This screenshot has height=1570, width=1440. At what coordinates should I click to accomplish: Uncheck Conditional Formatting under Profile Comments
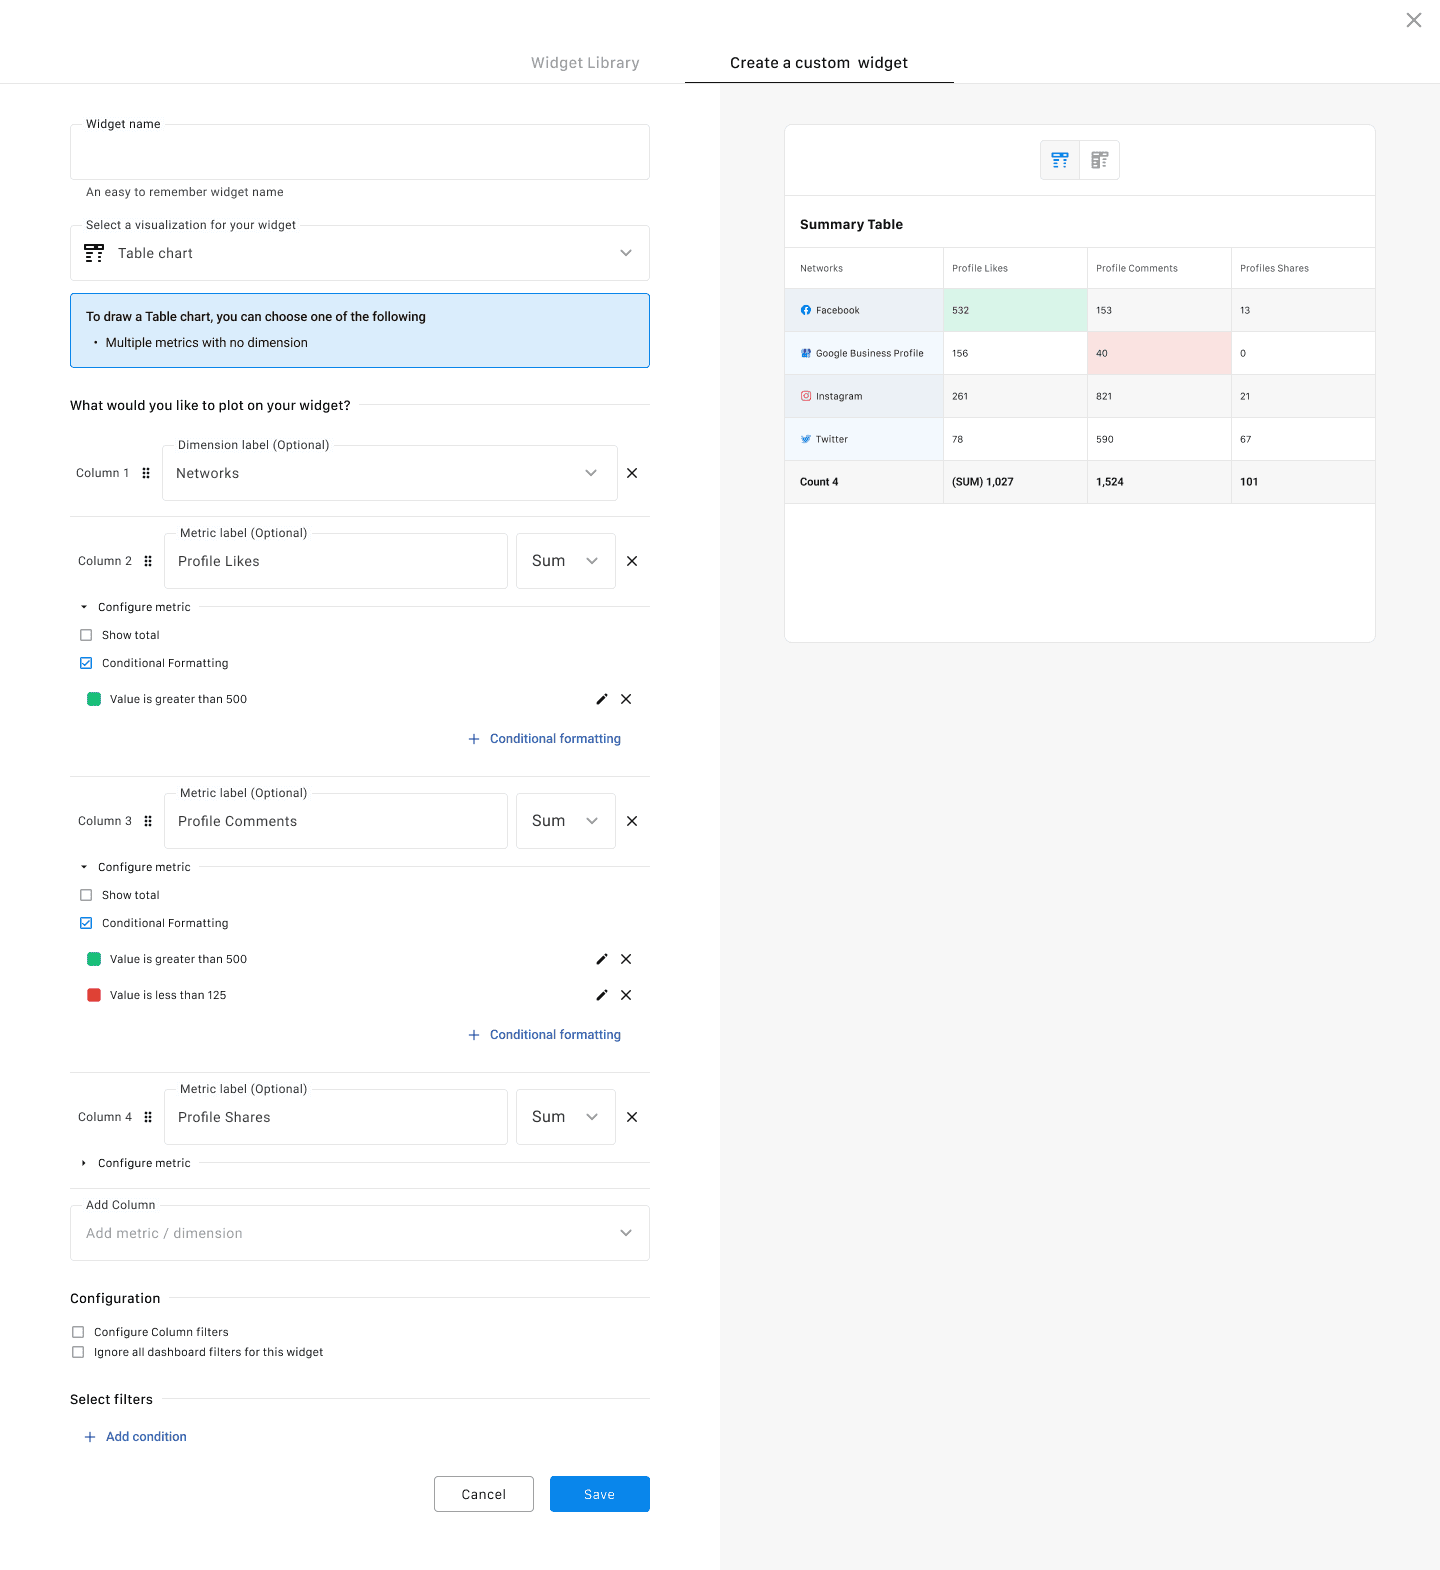click(86, 923)
